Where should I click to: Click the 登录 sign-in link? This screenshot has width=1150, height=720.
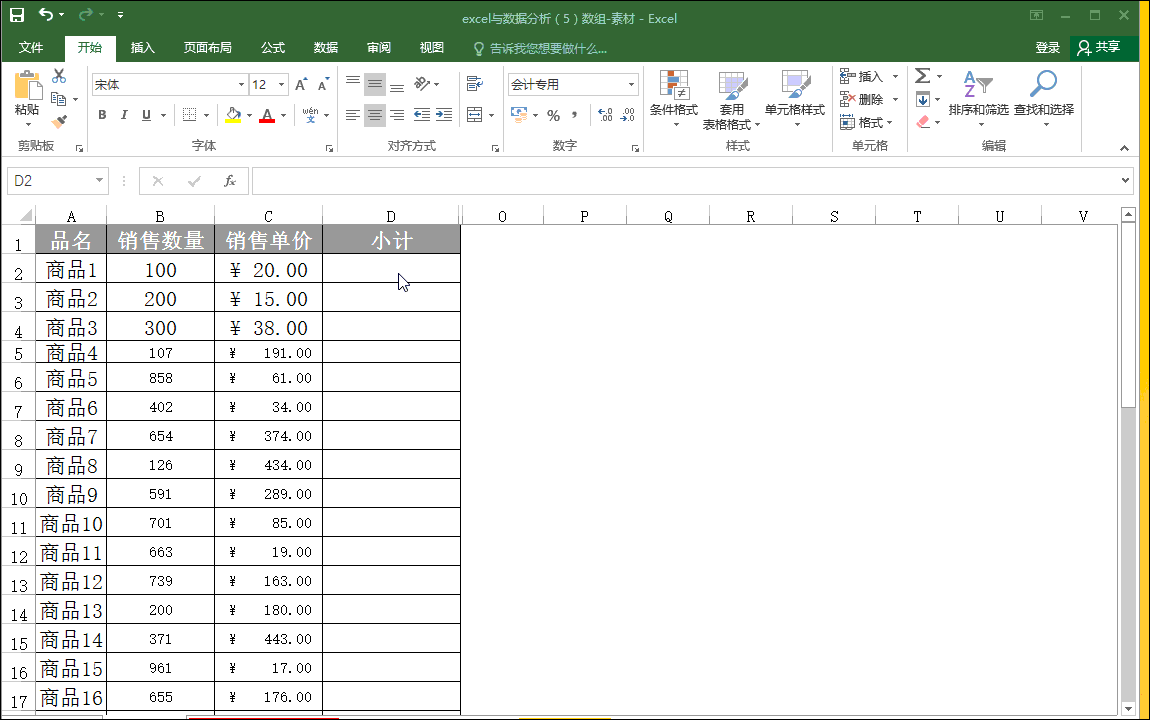pos(1047,48)
